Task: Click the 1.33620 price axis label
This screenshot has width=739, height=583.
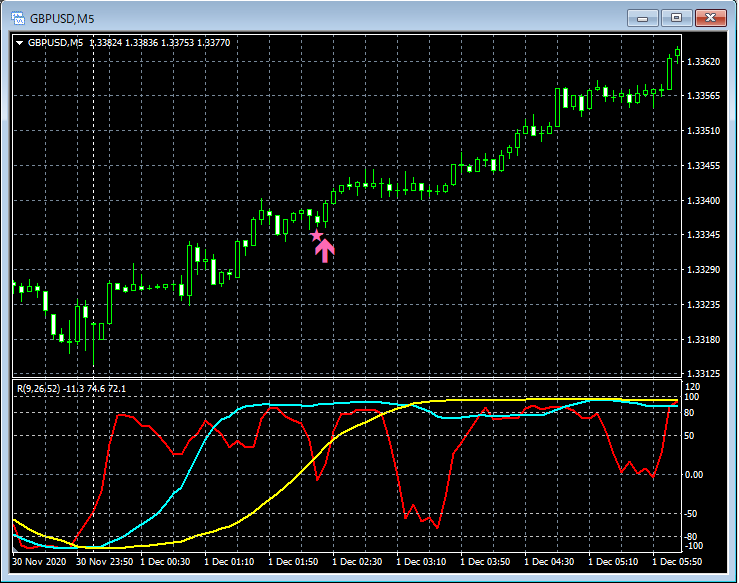Action: coord(706,62)
